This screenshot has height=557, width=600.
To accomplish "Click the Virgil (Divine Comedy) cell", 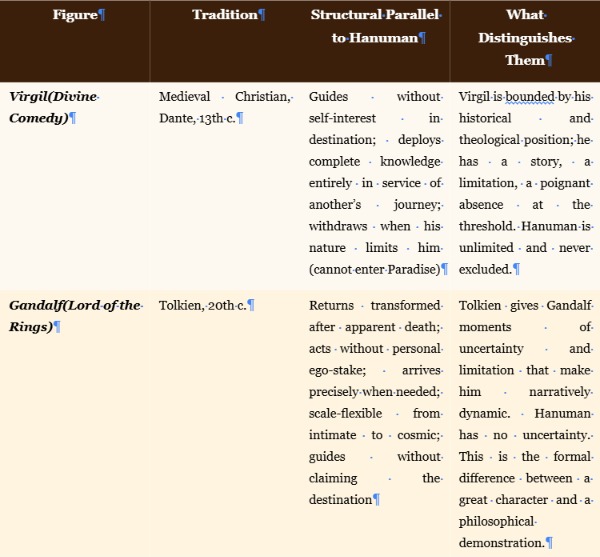I will coord(75,186).
